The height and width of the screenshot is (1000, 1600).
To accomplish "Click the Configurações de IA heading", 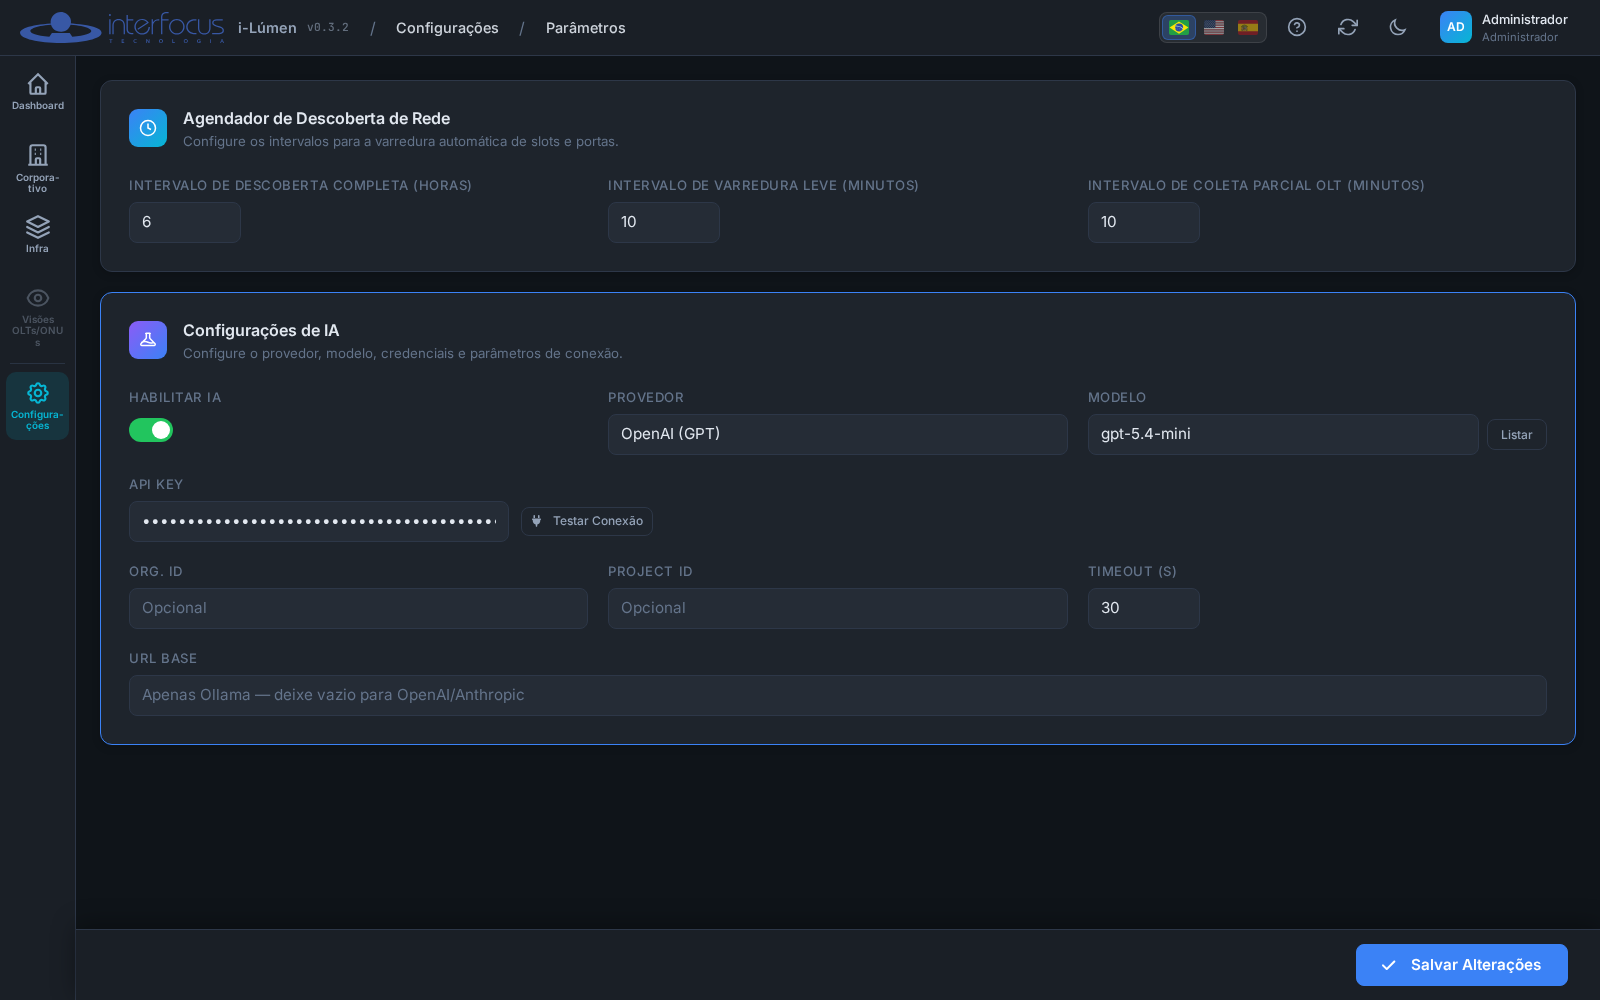I will click(261, 330).
